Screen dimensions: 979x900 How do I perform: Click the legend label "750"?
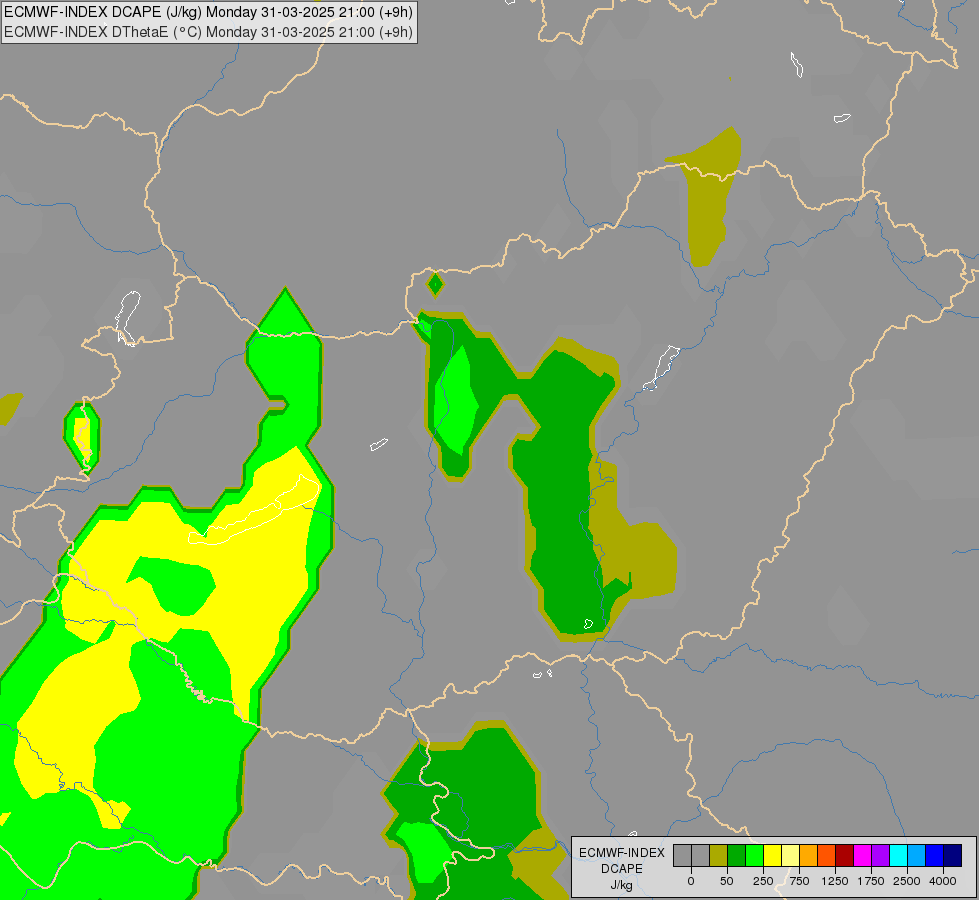pyautogui.click(x=799, y=881)
